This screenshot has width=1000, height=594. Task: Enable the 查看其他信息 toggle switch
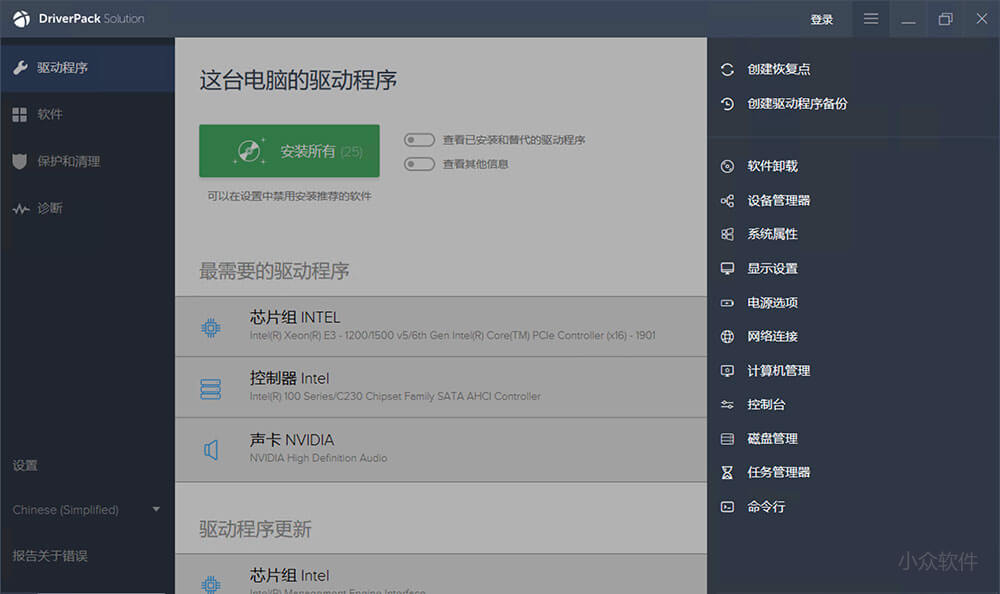pyautogui.click(x=419, y=164)
